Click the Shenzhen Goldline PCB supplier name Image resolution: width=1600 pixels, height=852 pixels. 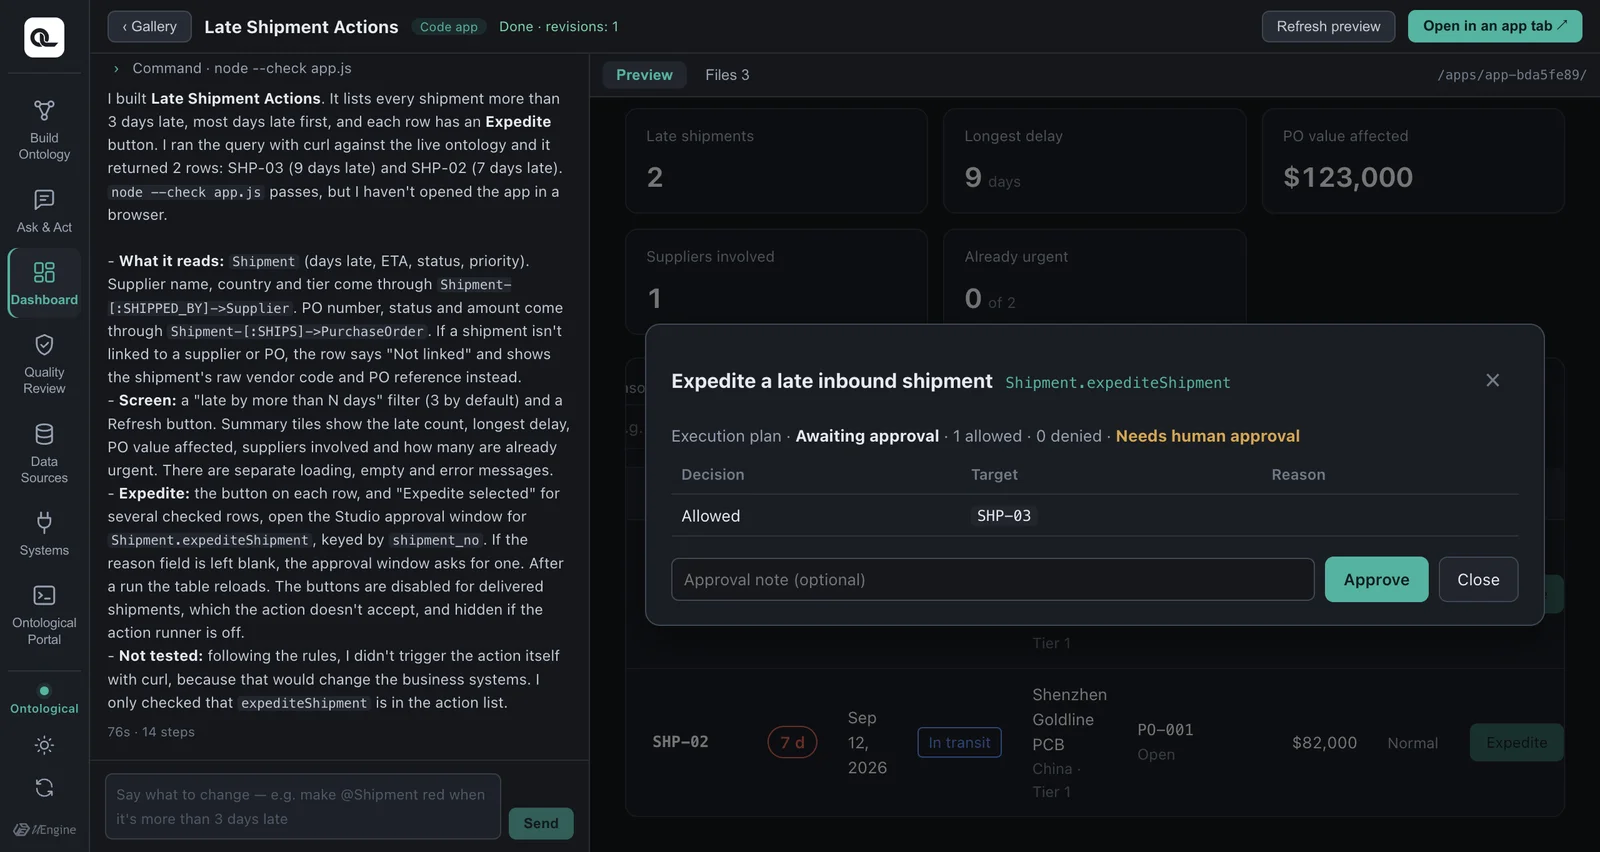[1069, 719]
